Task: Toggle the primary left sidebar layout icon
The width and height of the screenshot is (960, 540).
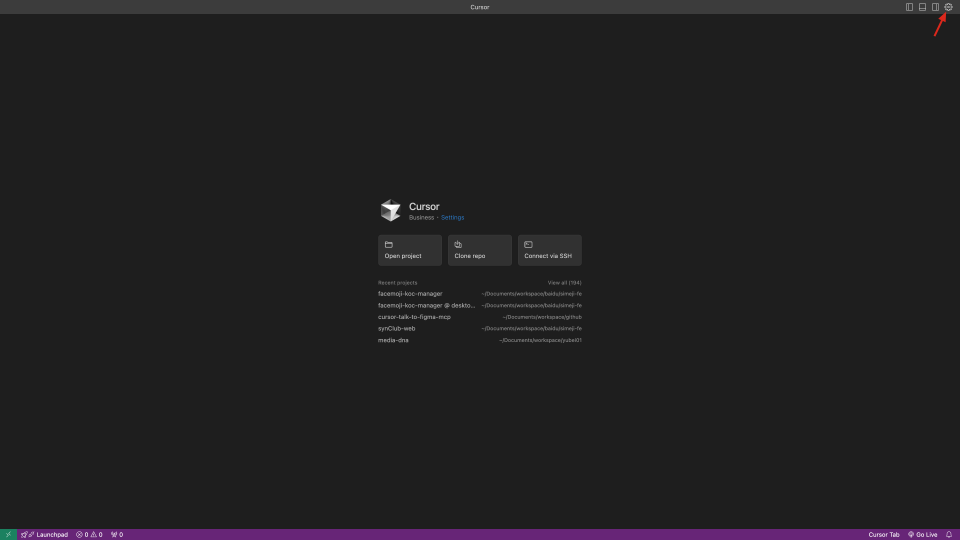Action: point(909,7)
